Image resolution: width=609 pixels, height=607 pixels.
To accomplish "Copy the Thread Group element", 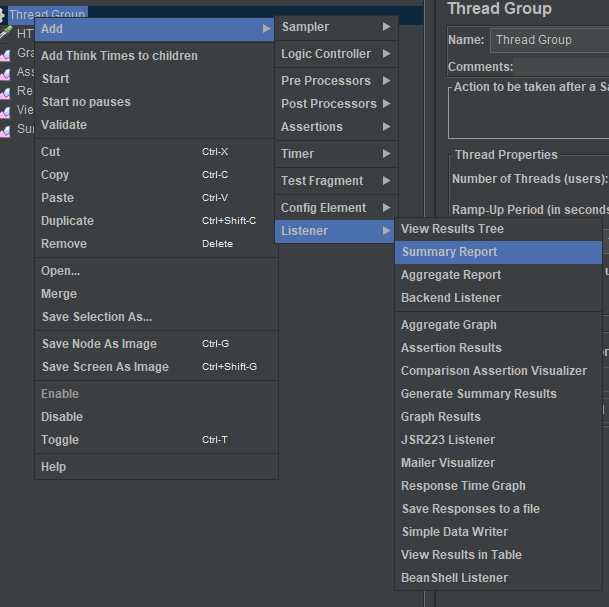I will coord(156,175).
